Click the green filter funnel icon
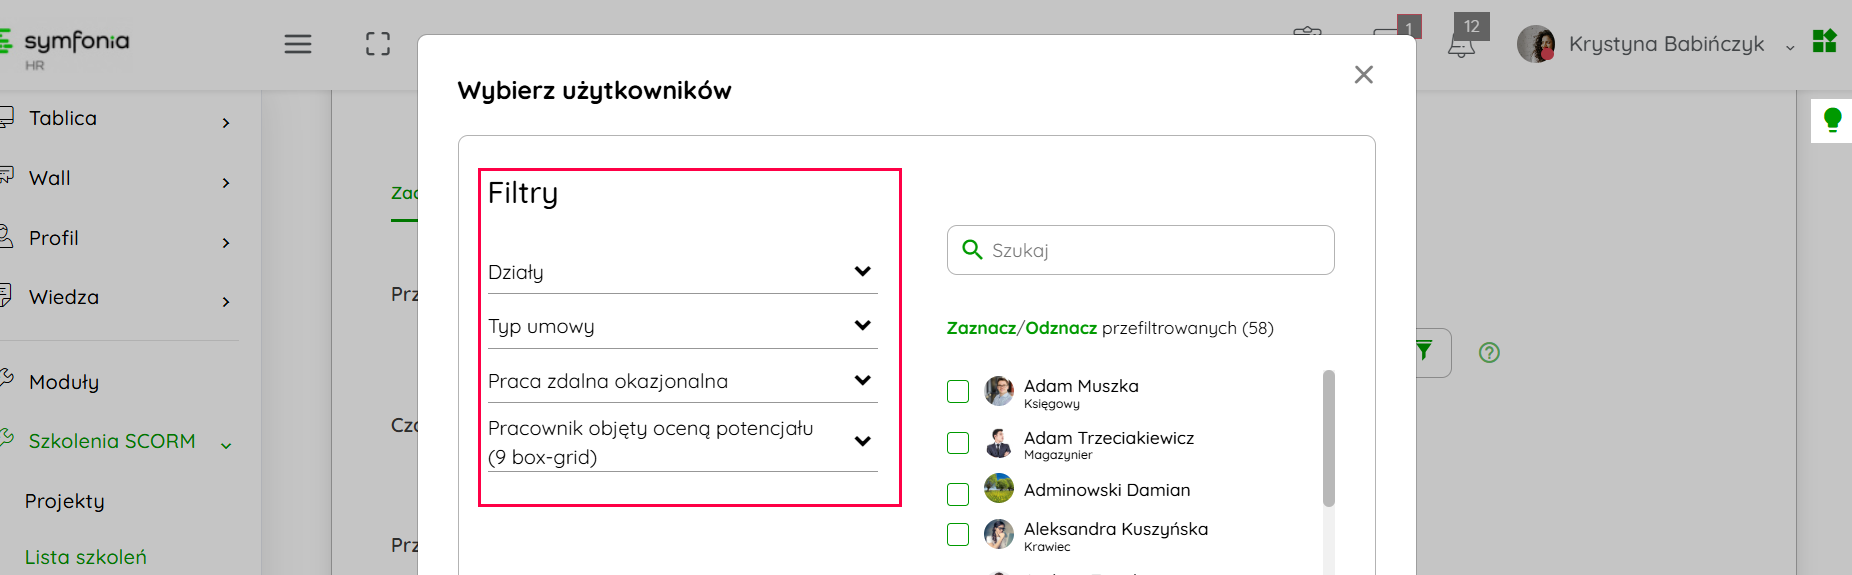The height and width of the screenshot is (575, 1852). pos(1424,351)
